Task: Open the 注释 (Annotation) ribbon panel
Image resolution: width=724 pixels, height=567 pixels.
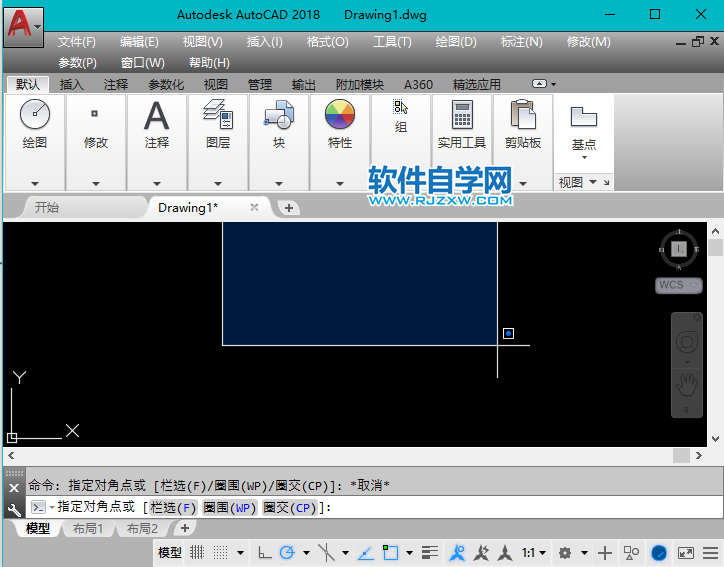Action: point(157,124)
